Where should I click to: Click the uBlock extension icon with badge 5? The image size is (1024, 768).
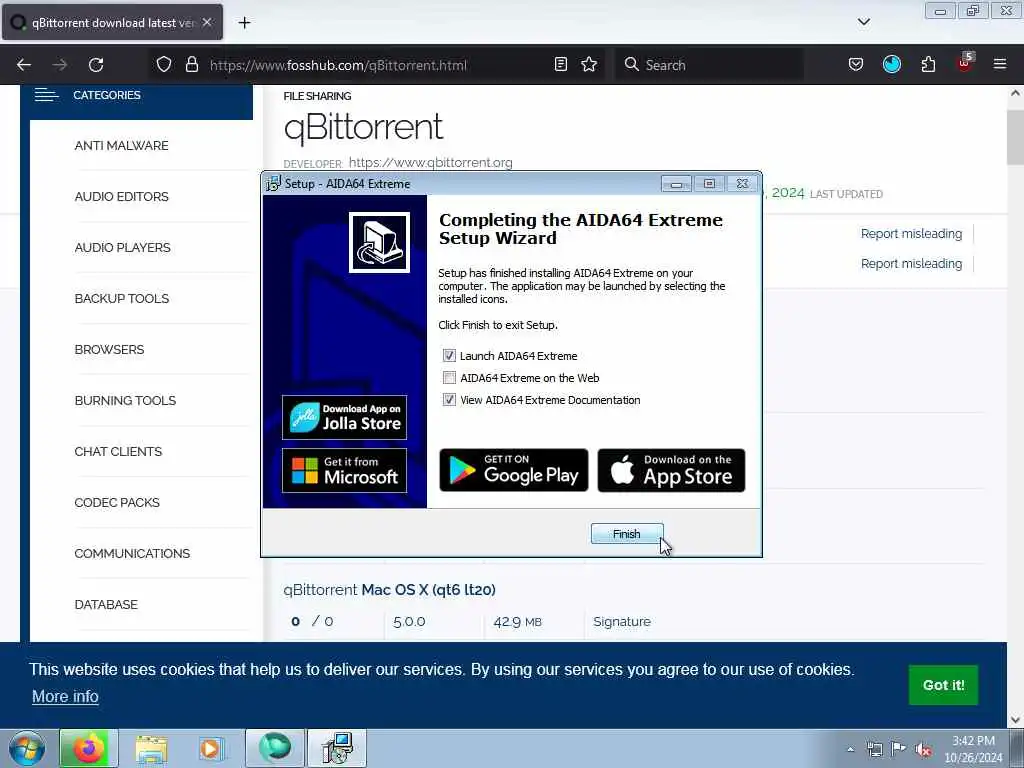tap(965, 63)
